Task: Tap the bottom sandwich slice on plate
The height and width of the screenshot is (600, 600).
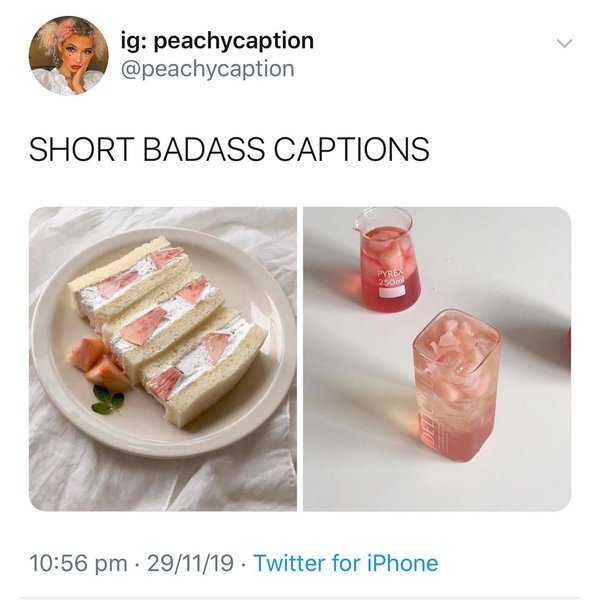Action: coord(204,371)
